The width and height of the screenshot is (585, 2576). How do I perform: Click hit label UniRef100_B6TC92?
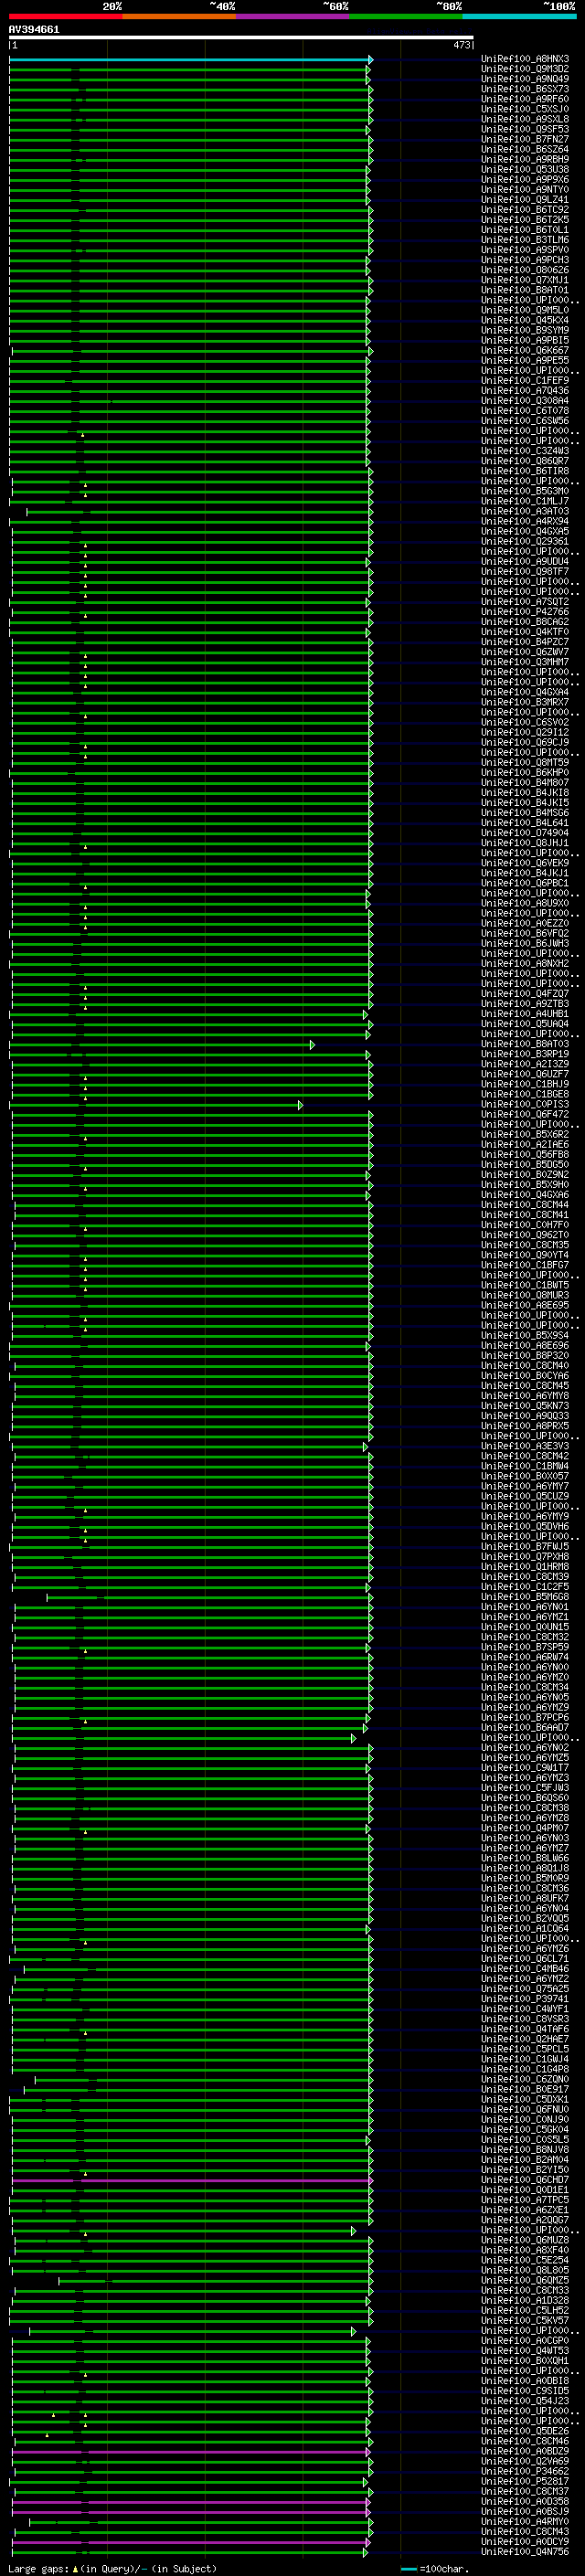pyautogui.click(x=525, y=209)
